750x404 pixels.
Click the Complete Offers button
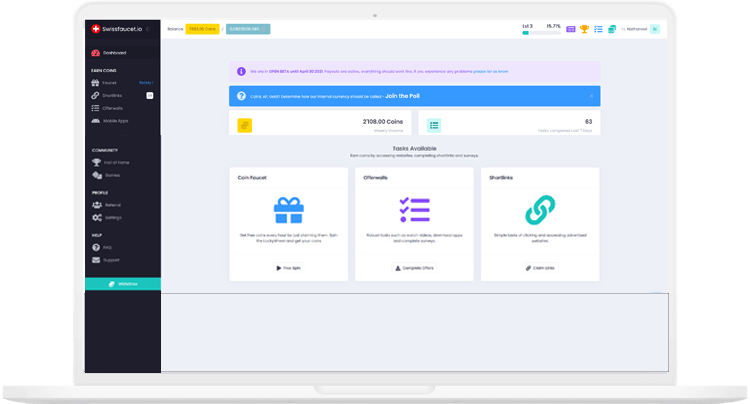tap(414, 268)
